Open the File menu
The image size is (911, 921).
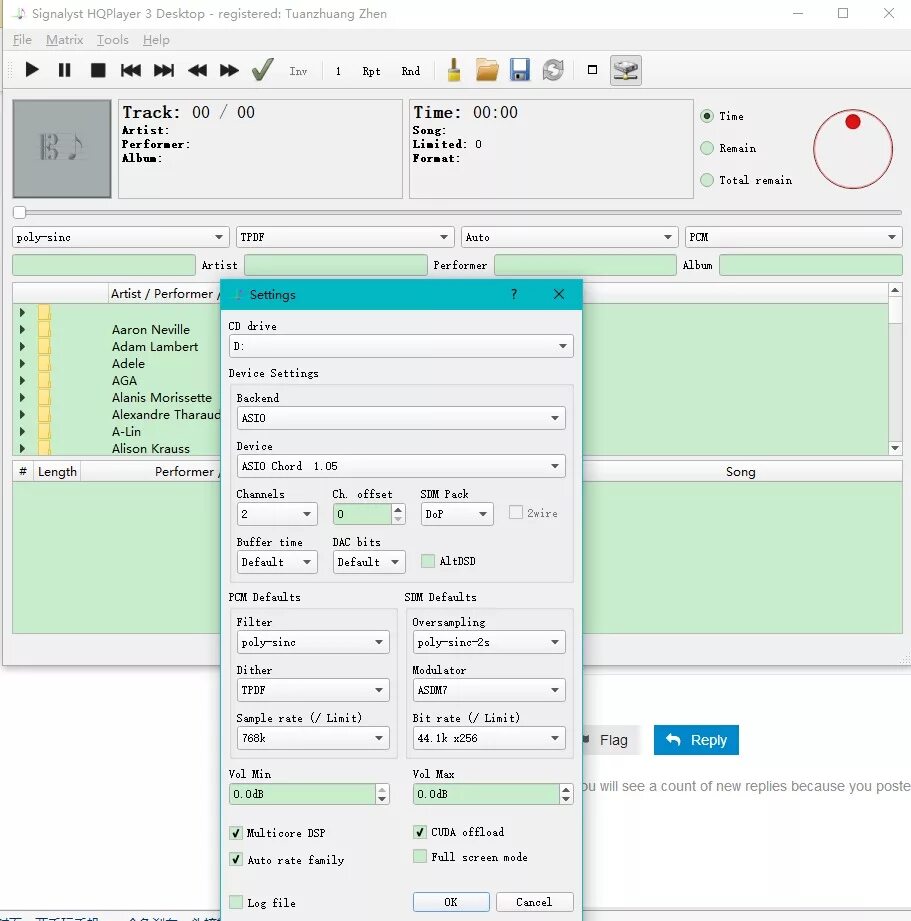click(x=22, y=40)
